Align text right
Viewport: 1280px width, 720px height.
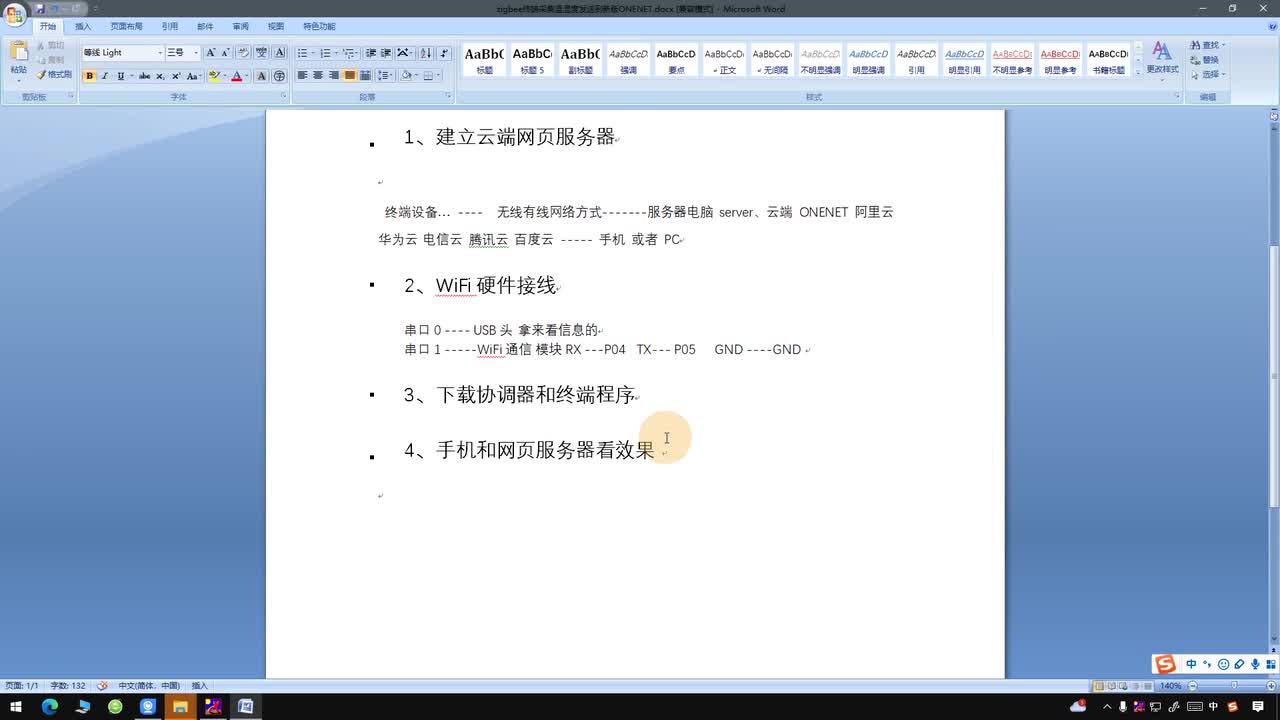coord(334,76)
